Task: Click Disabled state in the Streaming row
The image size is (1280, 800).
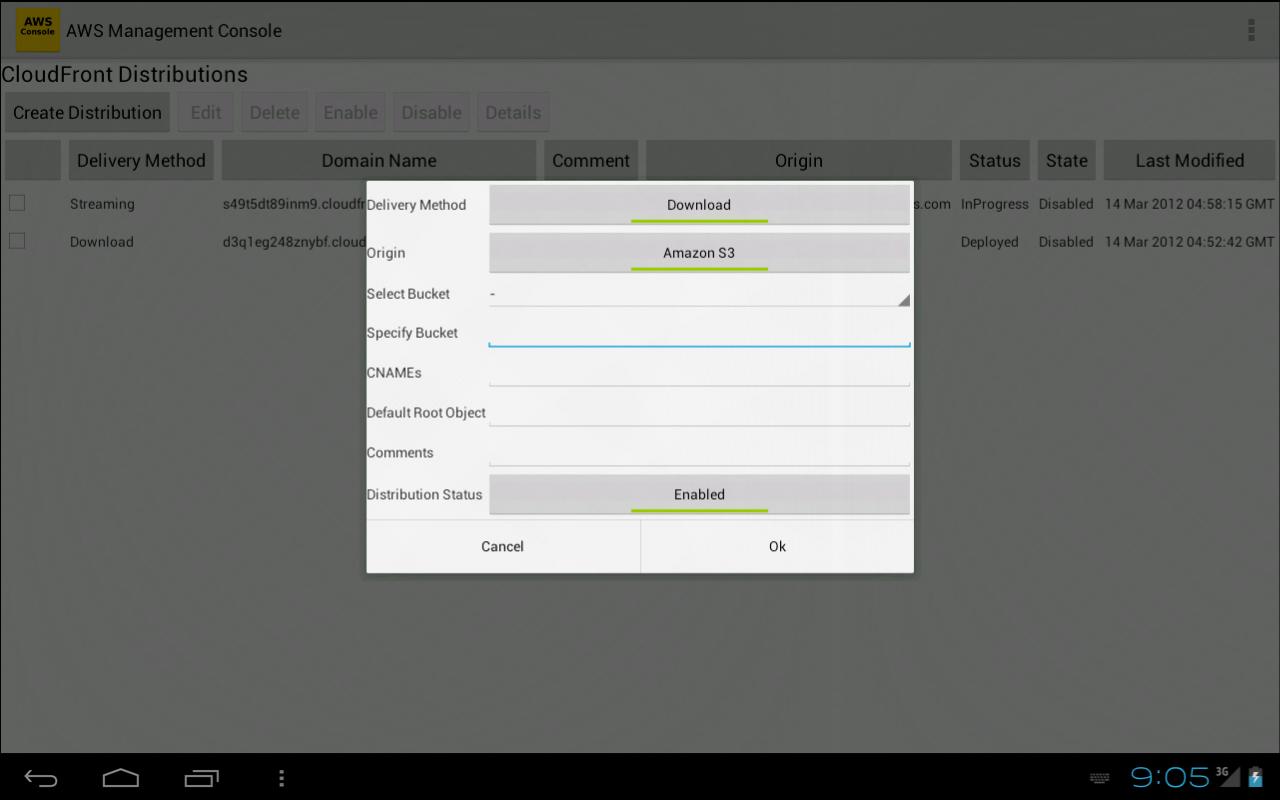Action: 1066,204
